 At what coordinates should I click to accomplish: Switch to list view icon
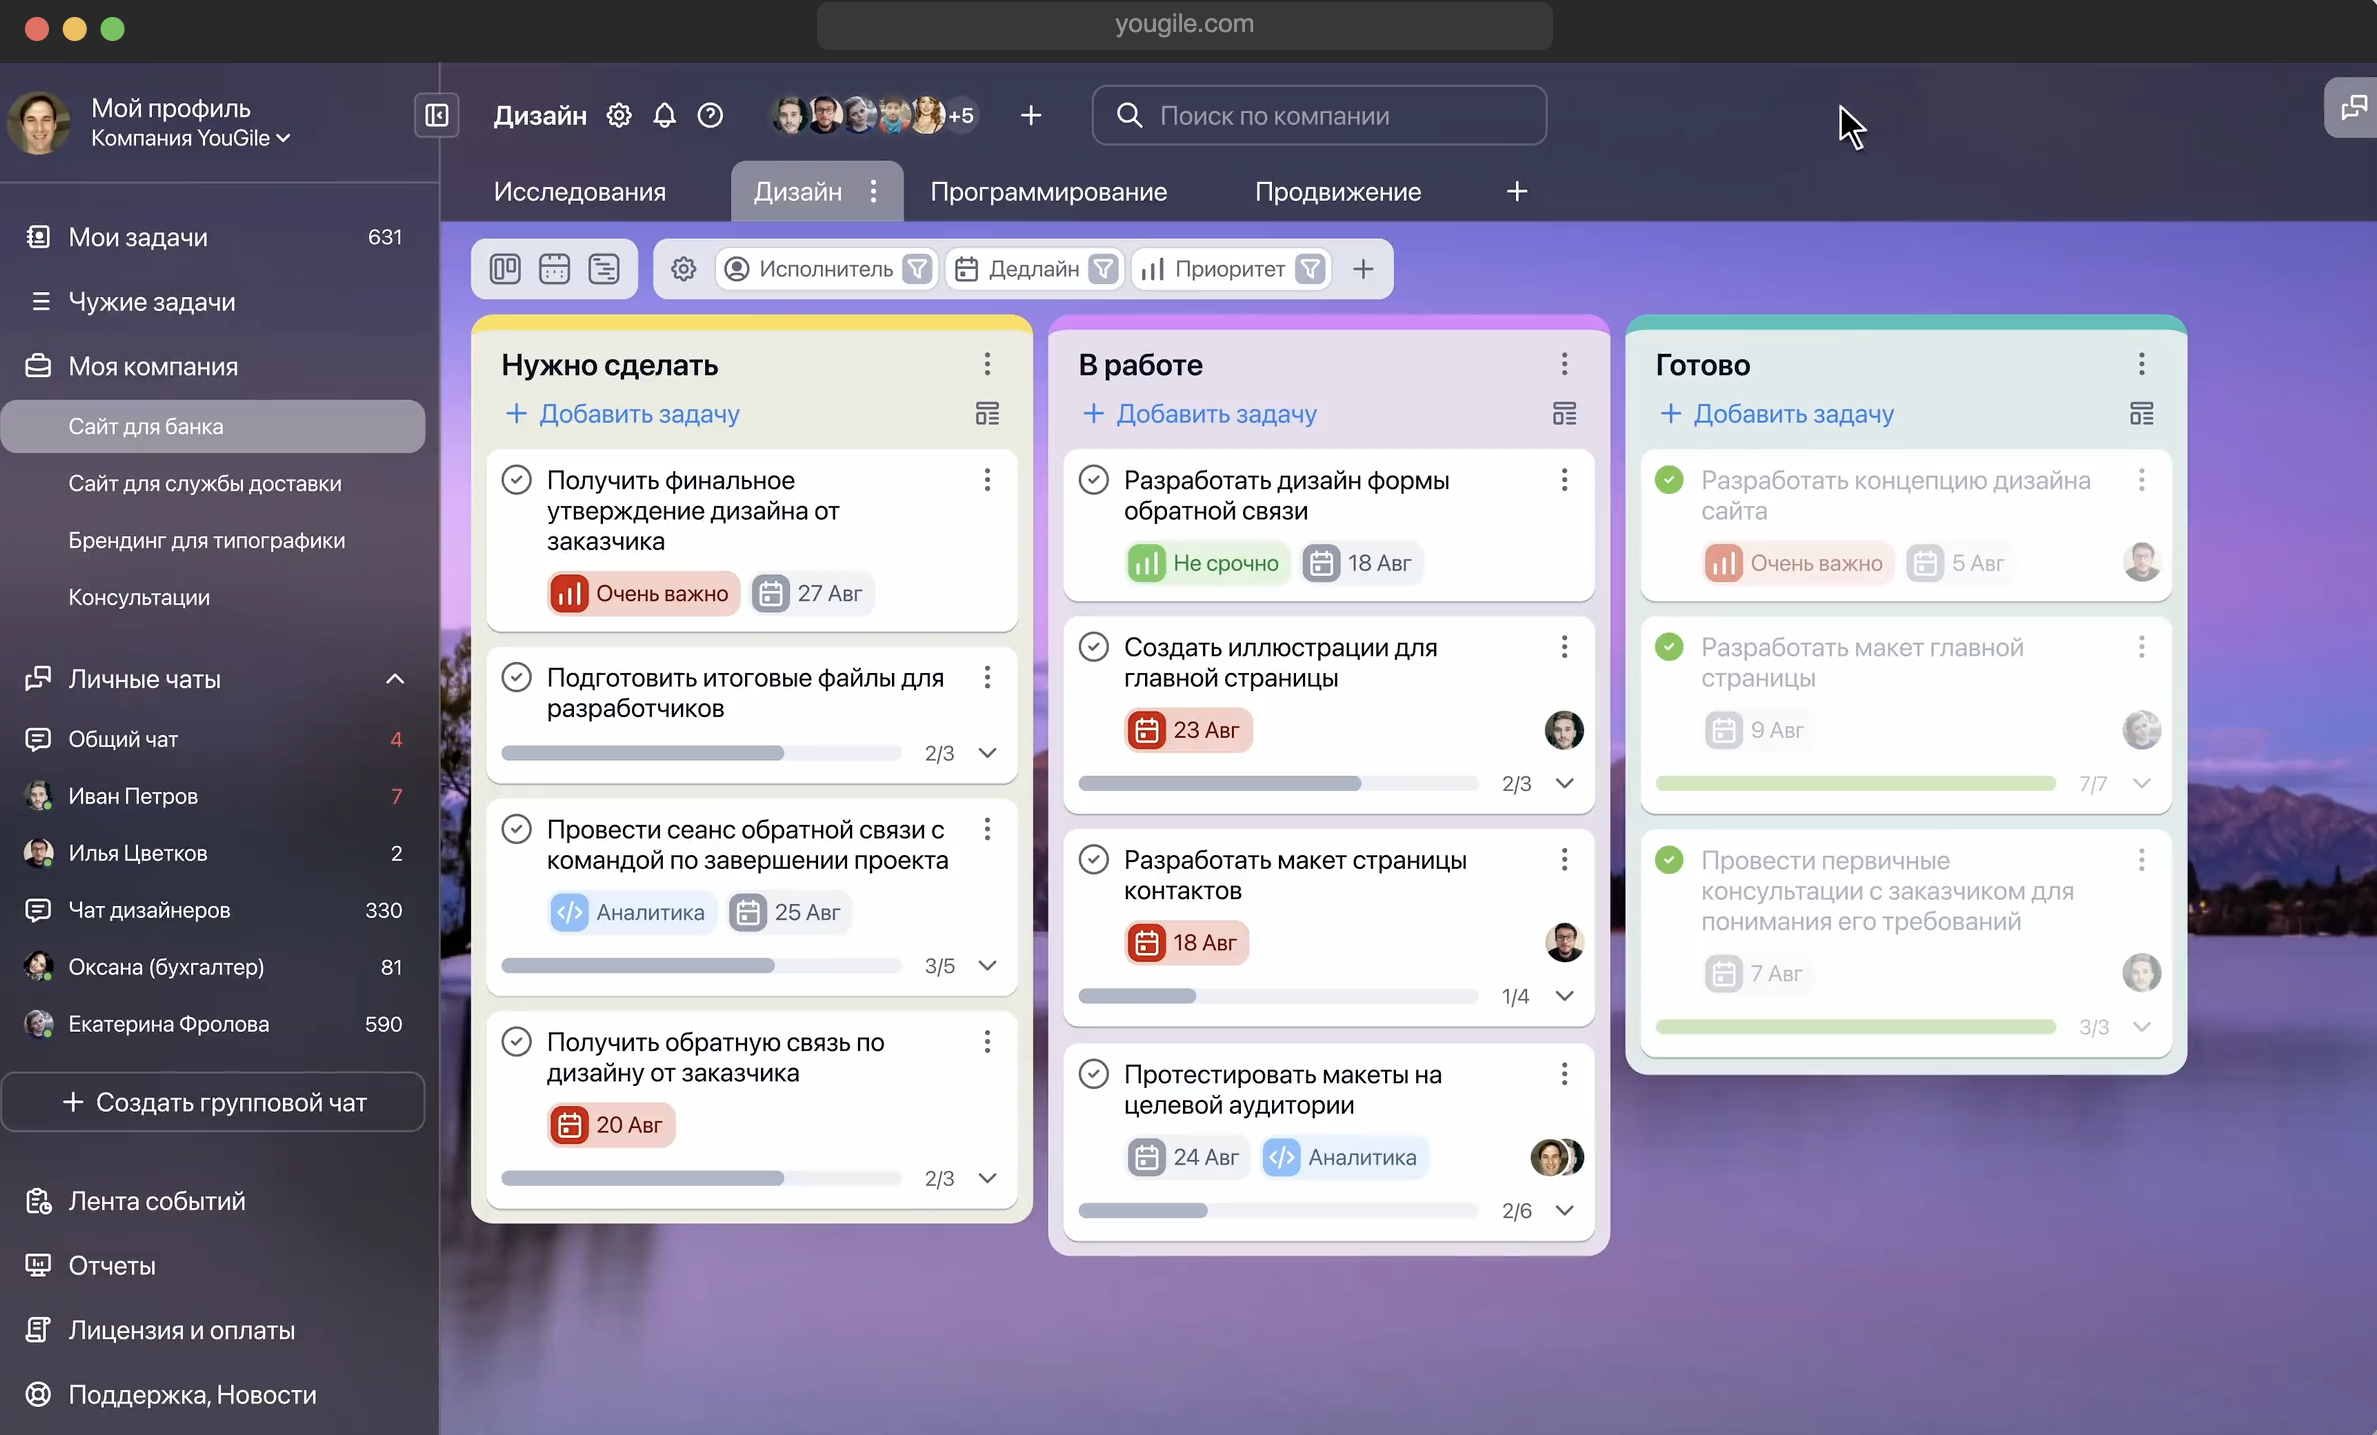click(x=604, y=268)
